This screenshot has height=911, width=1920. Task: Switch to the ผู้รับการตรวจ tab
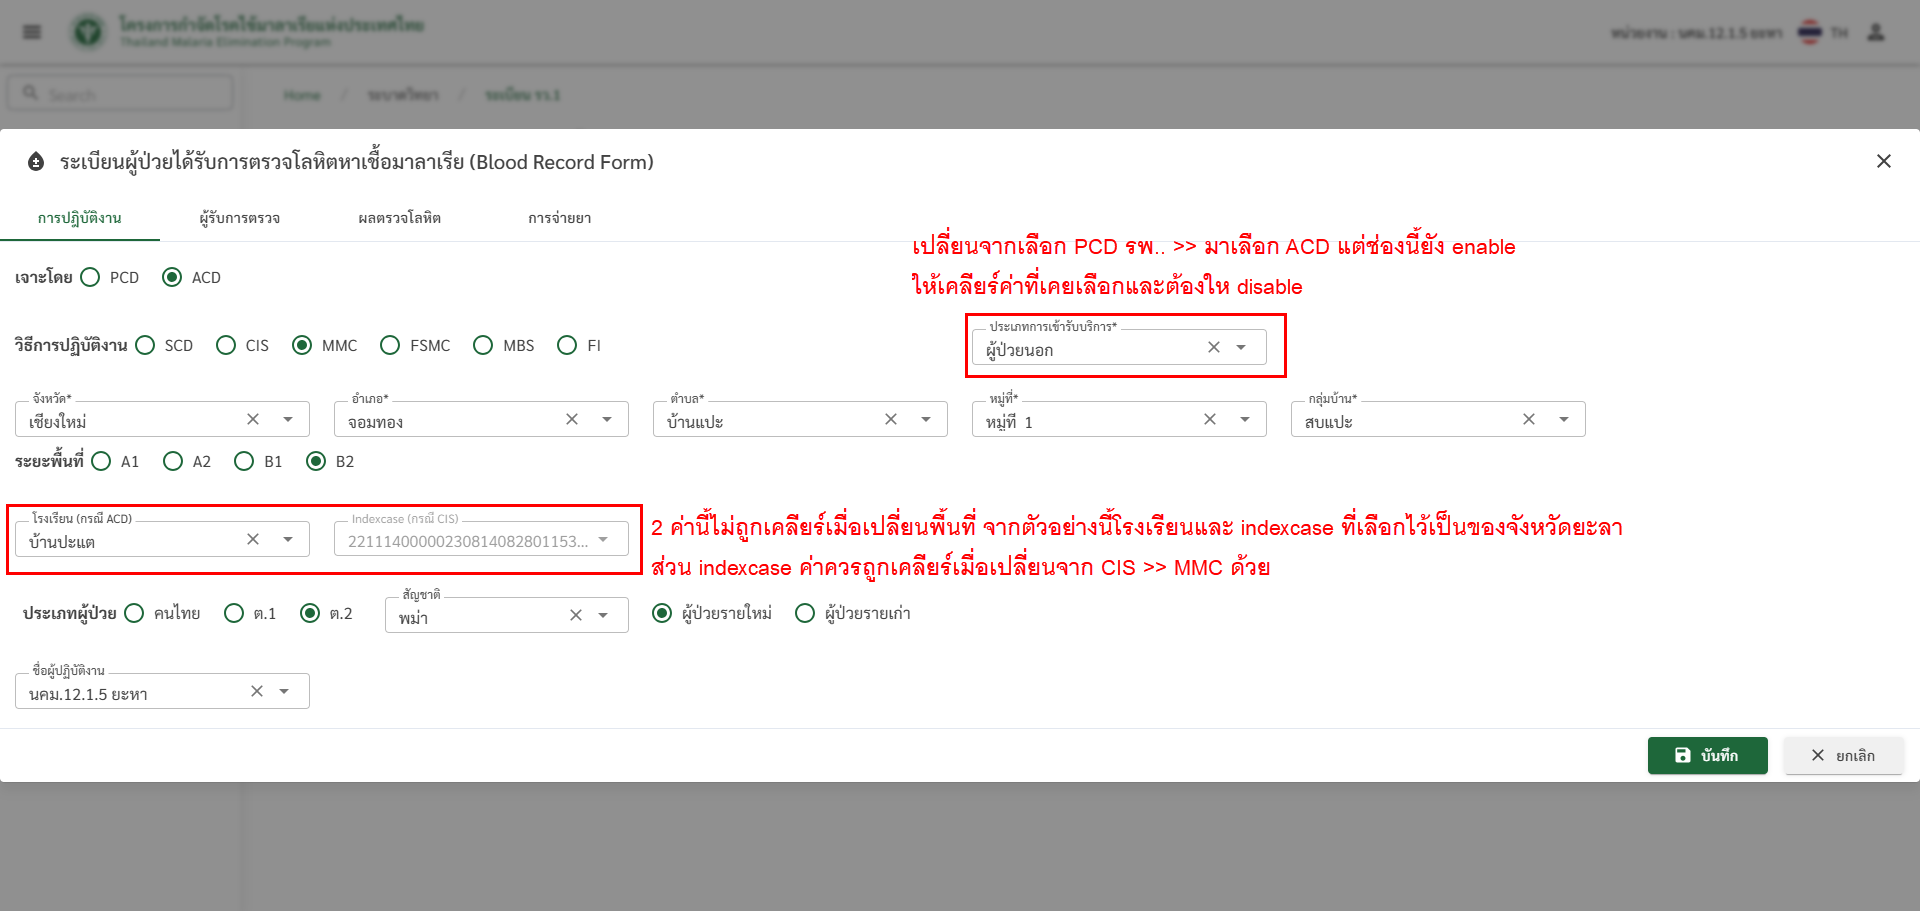tap(239, 218)
